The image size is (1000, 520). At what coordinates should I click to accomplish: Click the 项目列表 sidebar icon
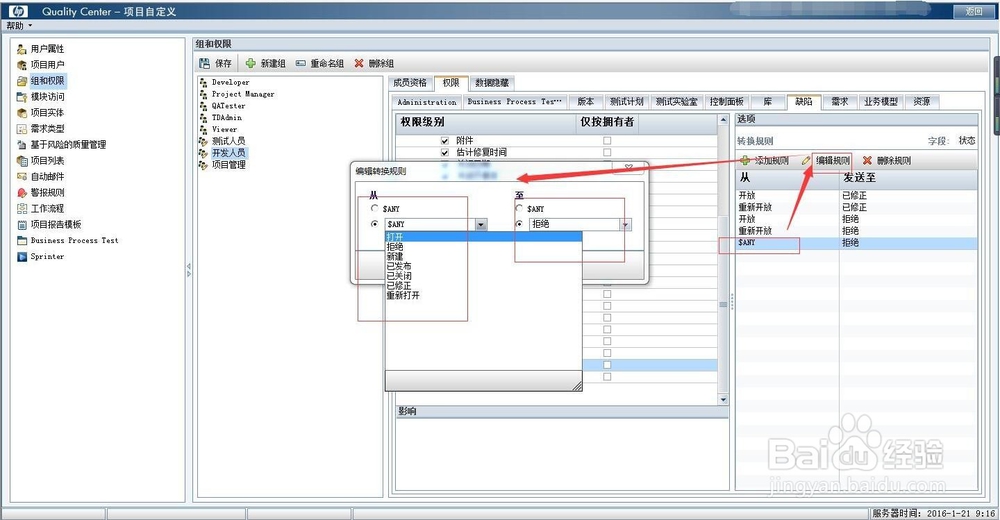coord(22,160)
